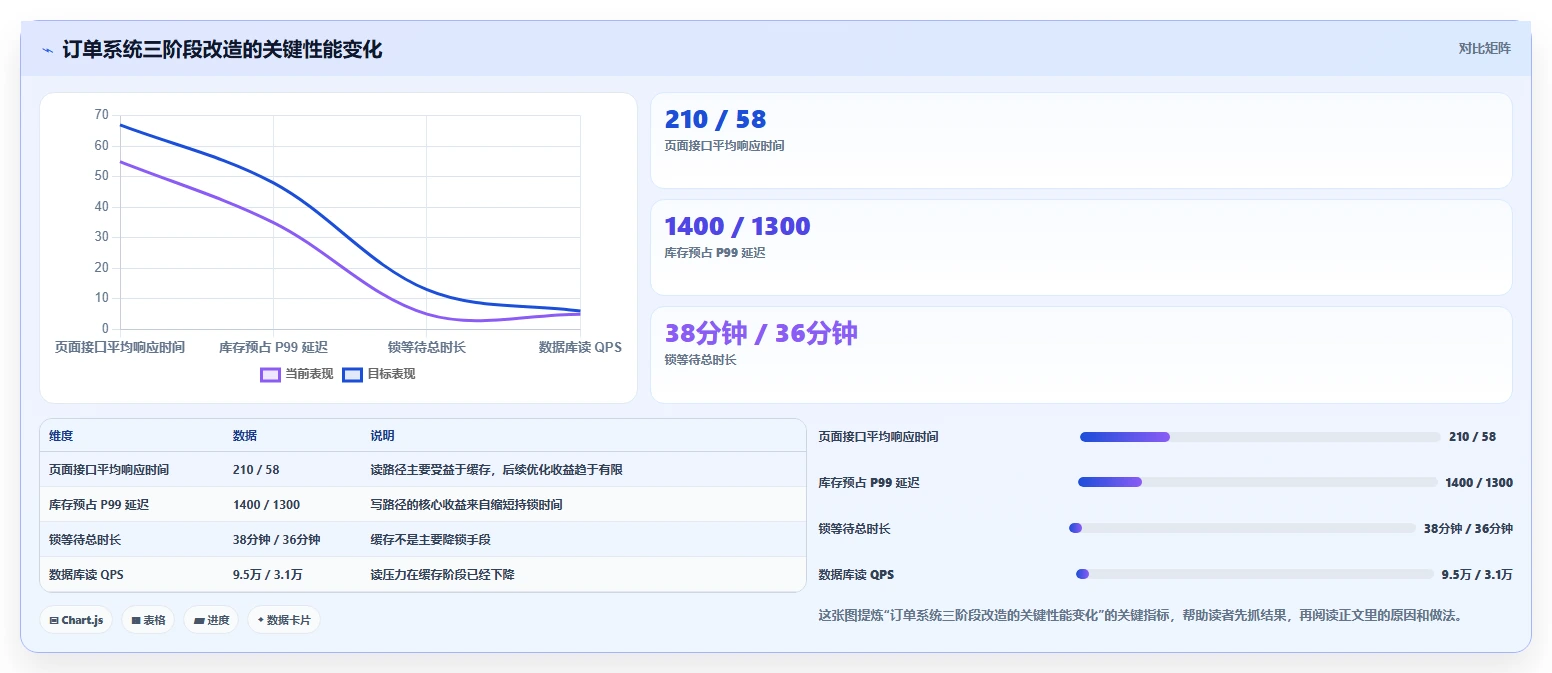Click progress row label 页面接口平均响应时间

point(878,437)
